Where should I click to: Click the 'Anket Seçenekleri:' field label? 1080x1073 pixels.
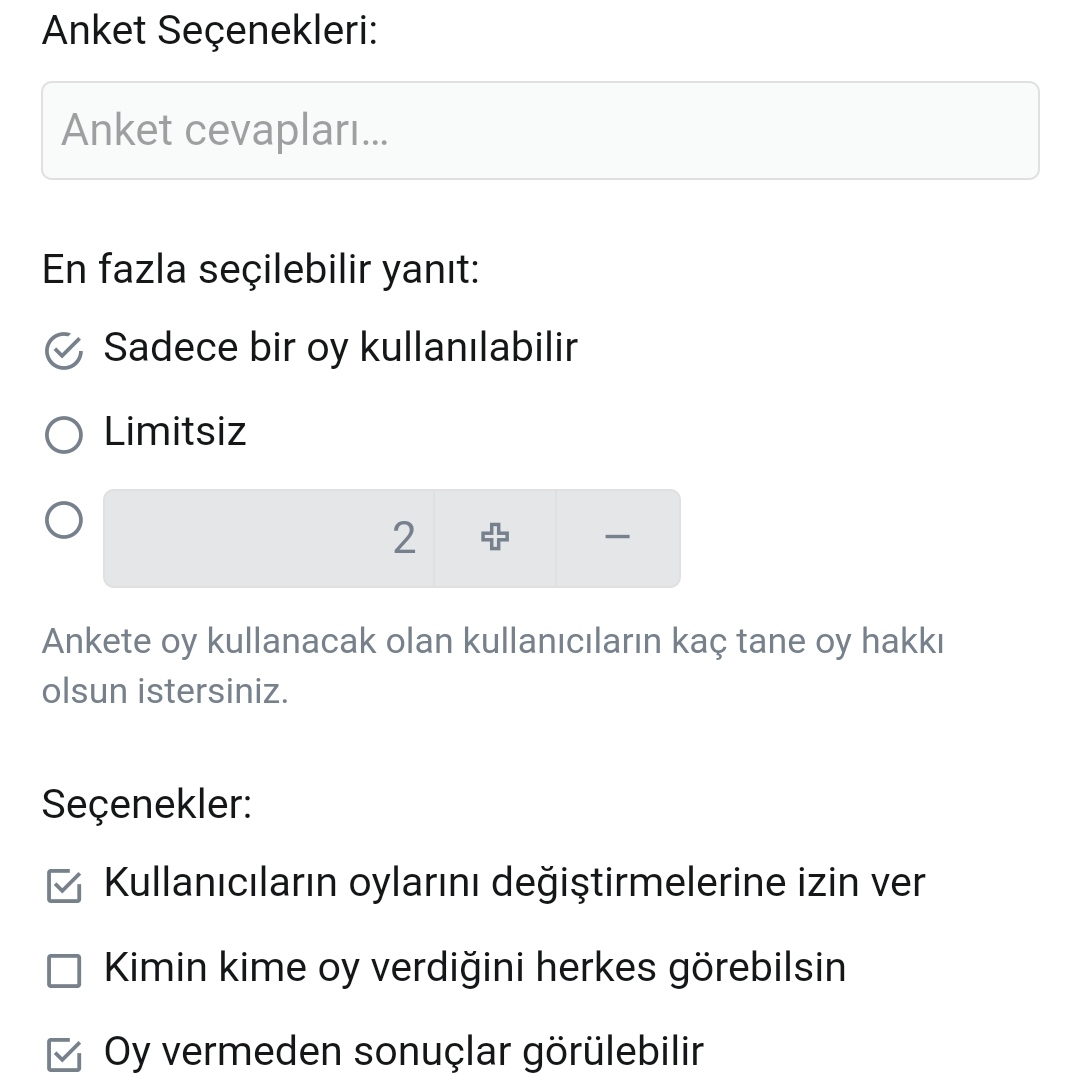[210, 30]
